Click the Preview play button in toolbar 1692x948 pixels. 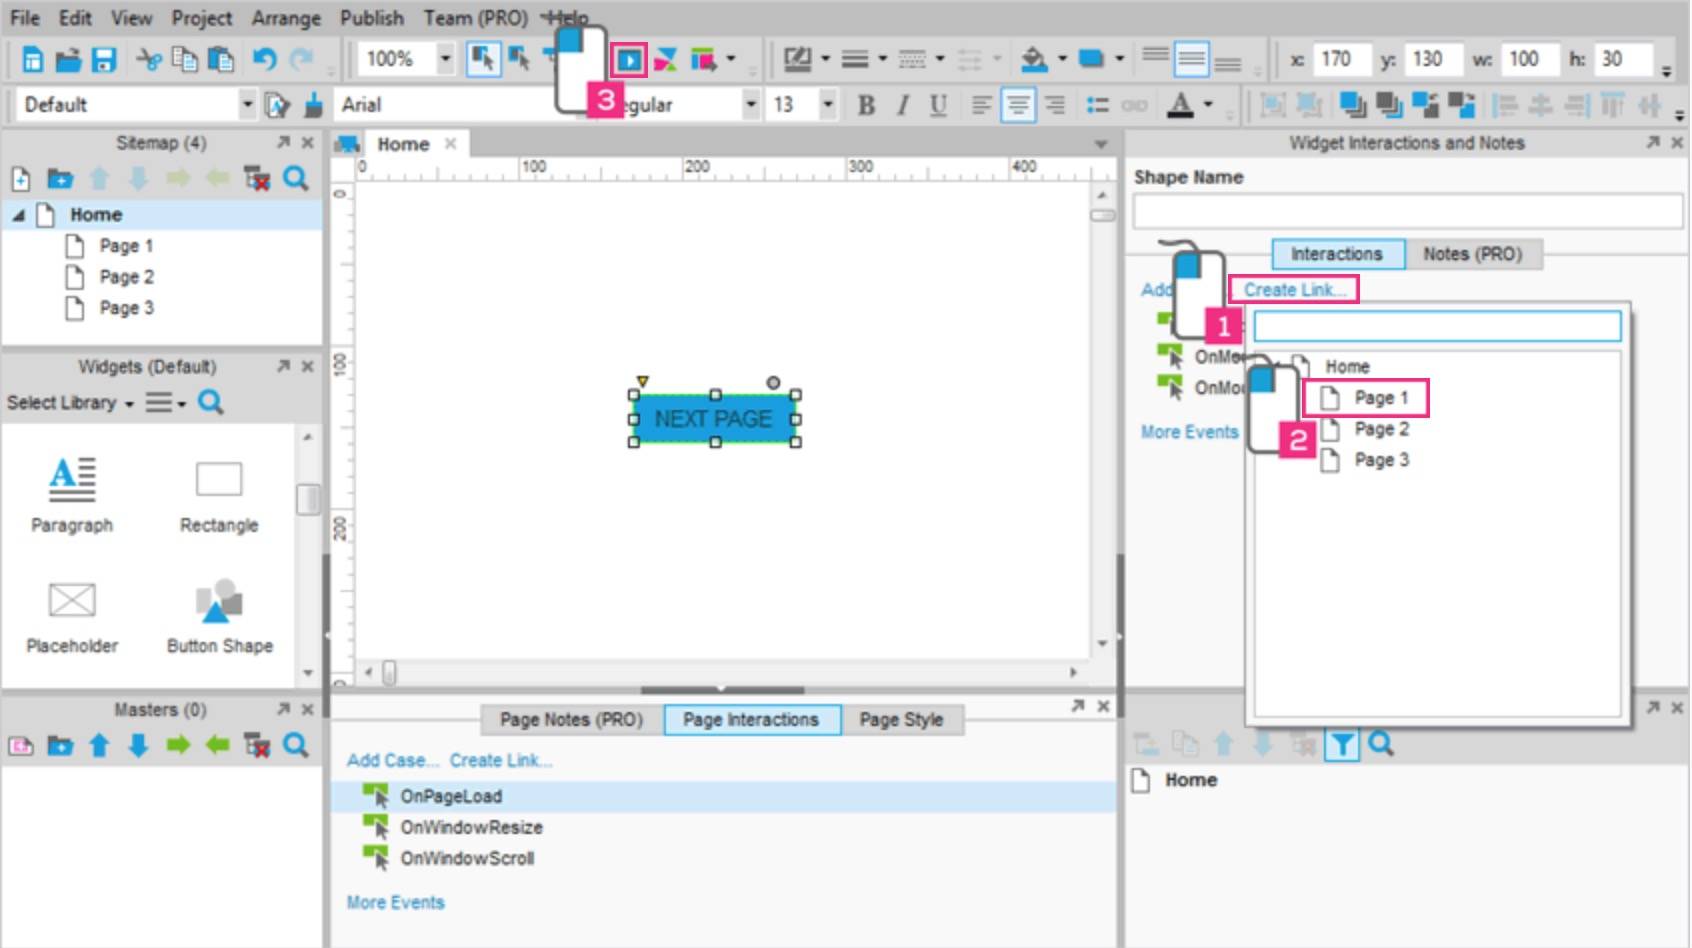click(629, 60)
